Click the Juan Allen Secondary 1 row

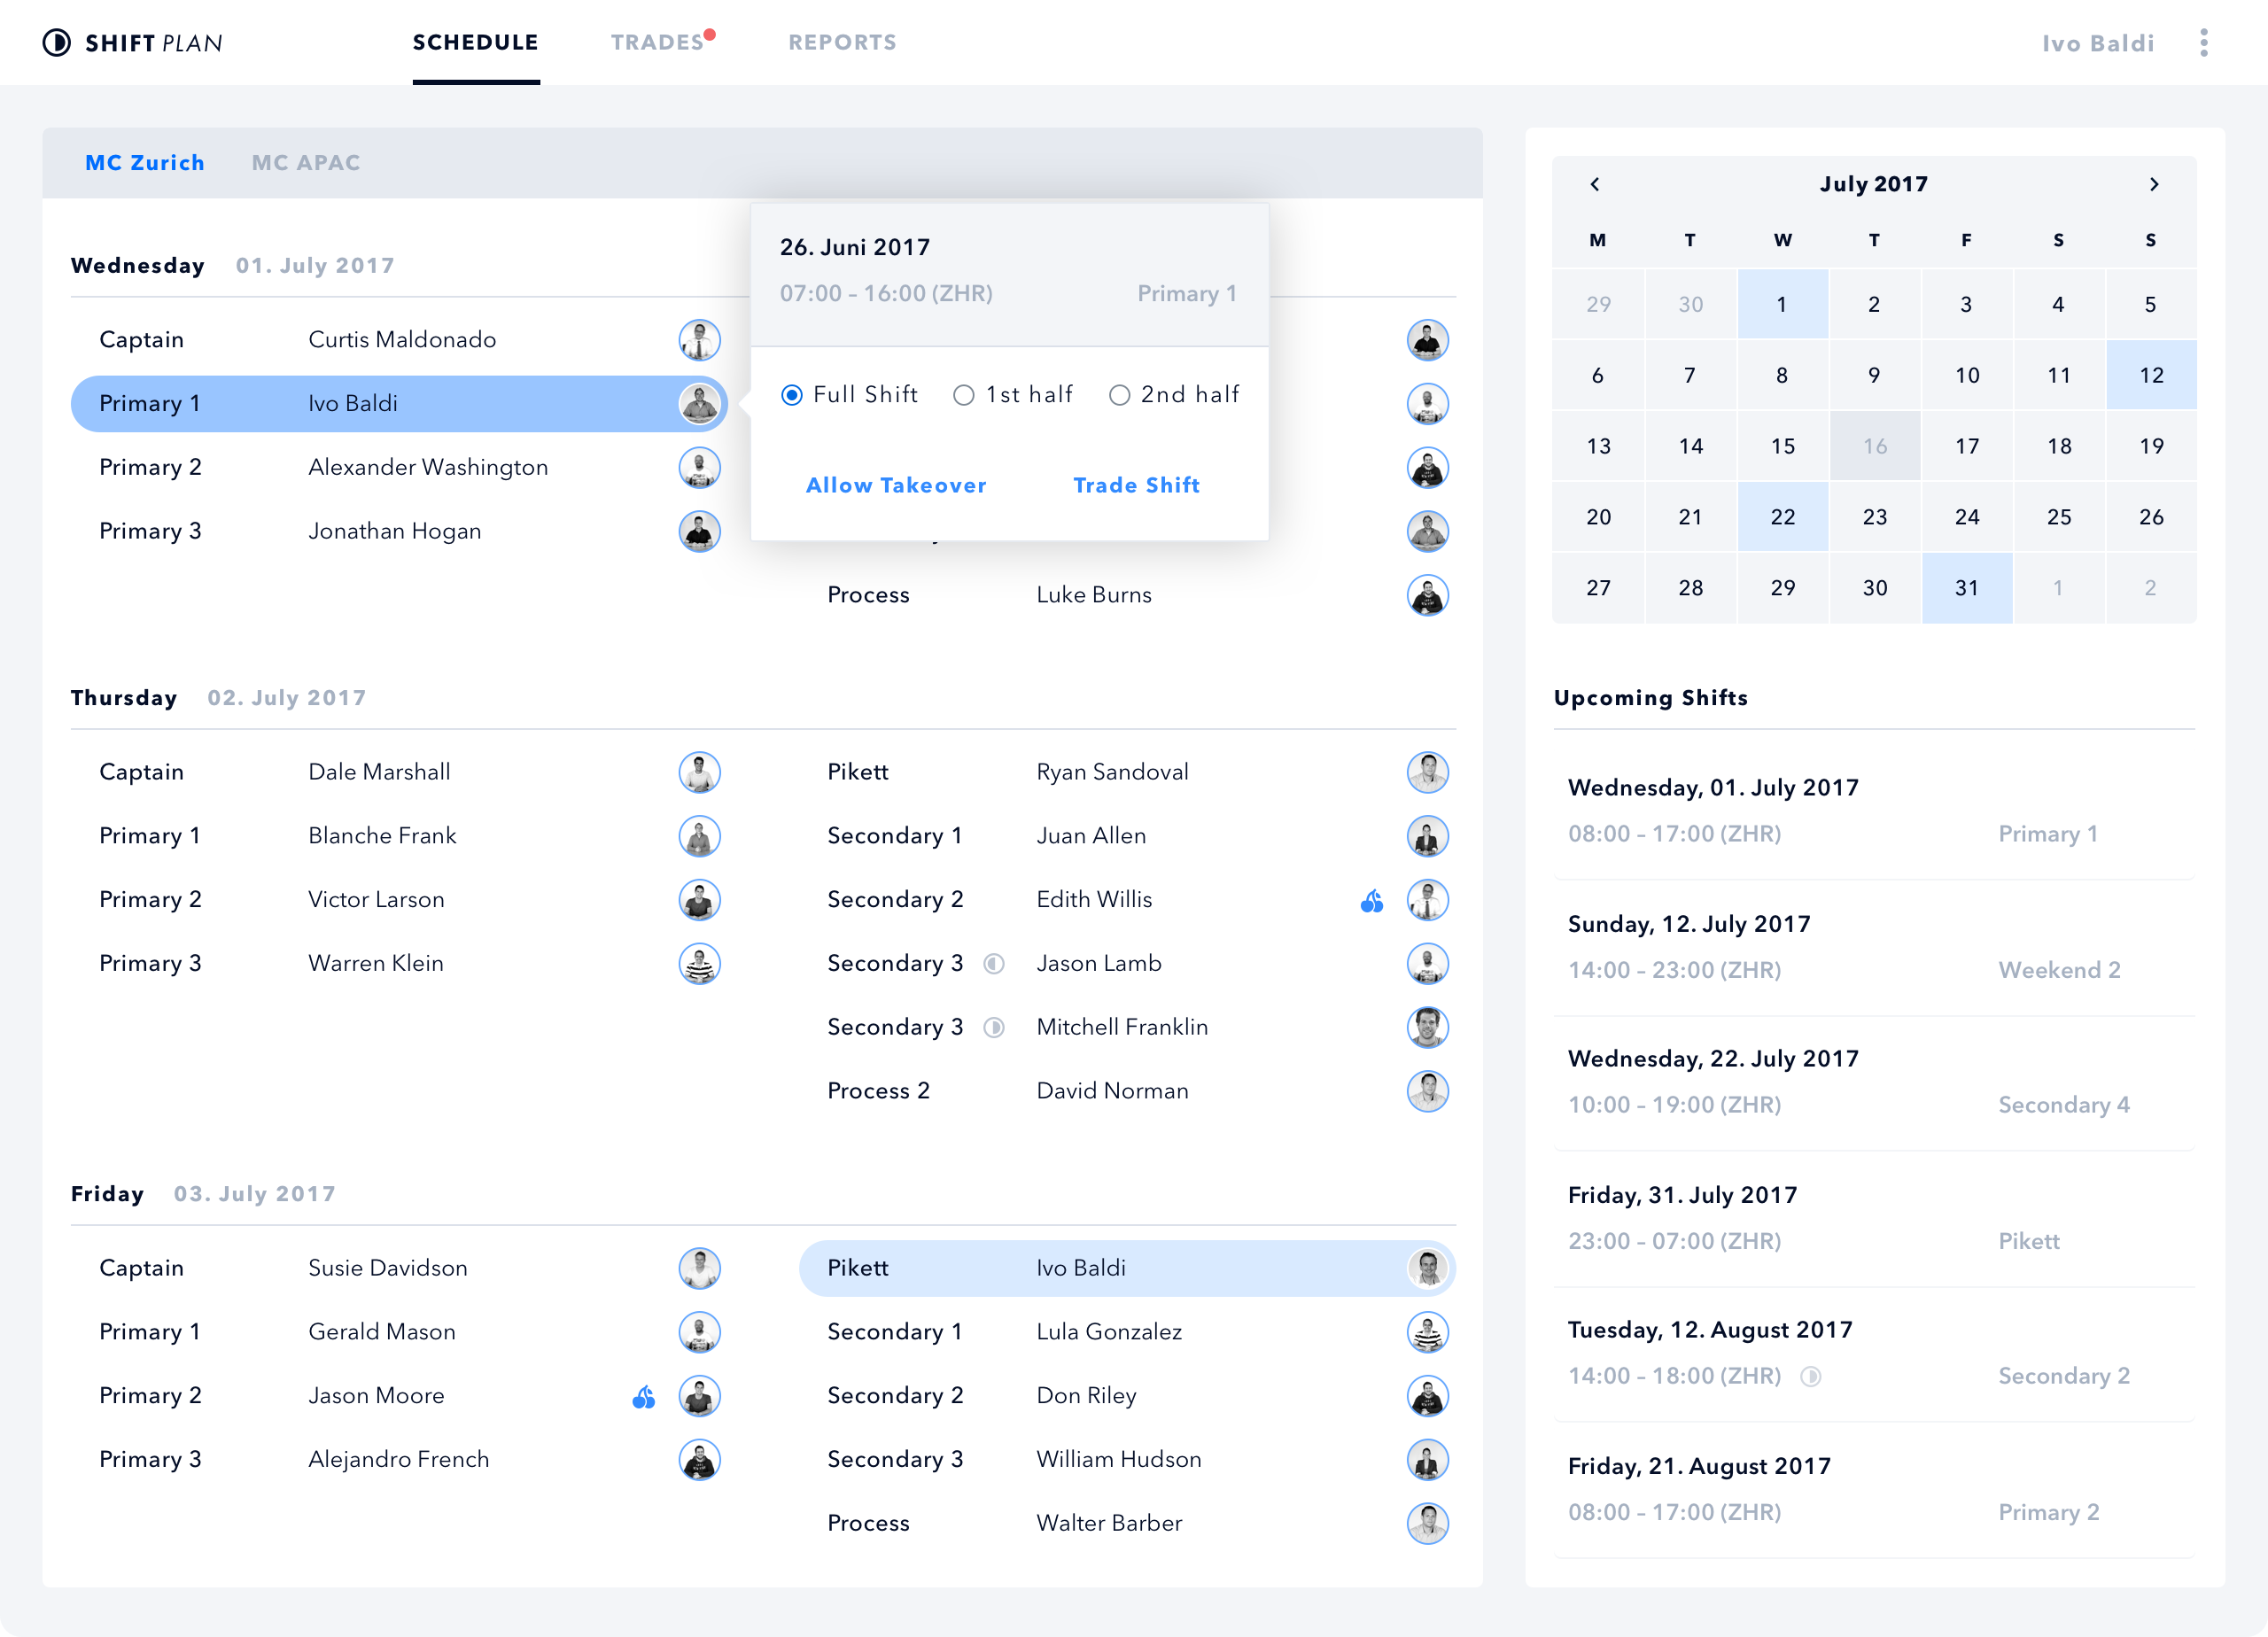point(1127,836)
